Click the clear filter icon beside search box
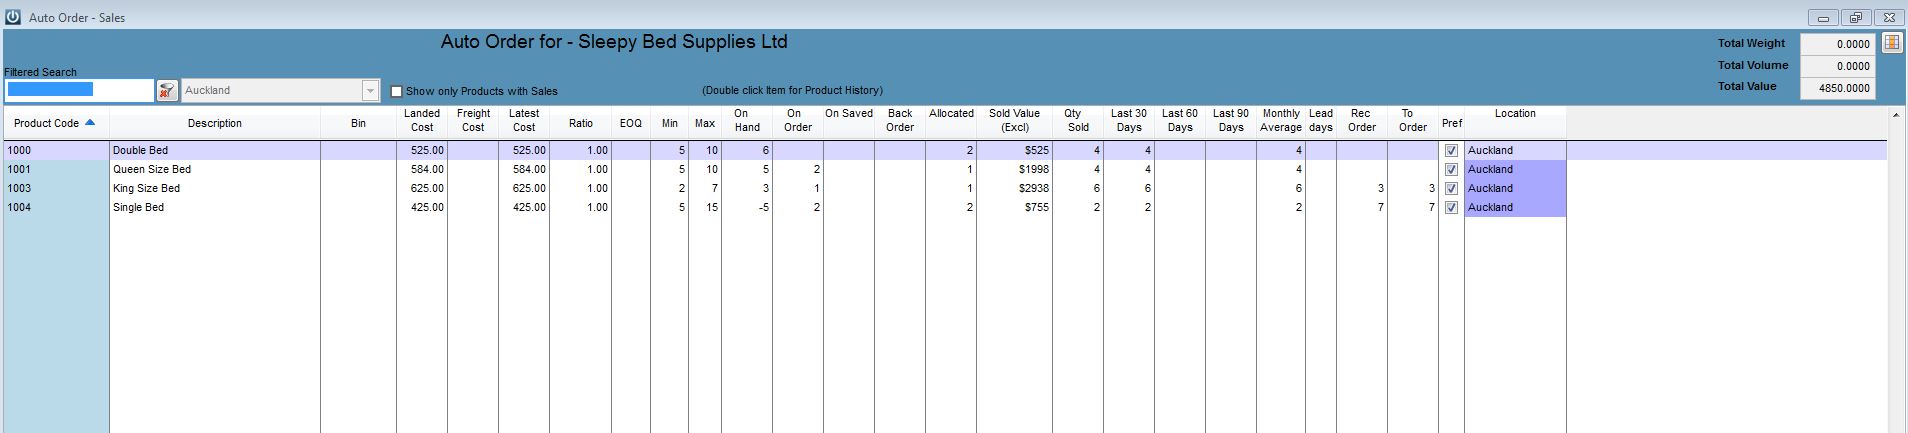1908x433 pixels. pos(167,91)
